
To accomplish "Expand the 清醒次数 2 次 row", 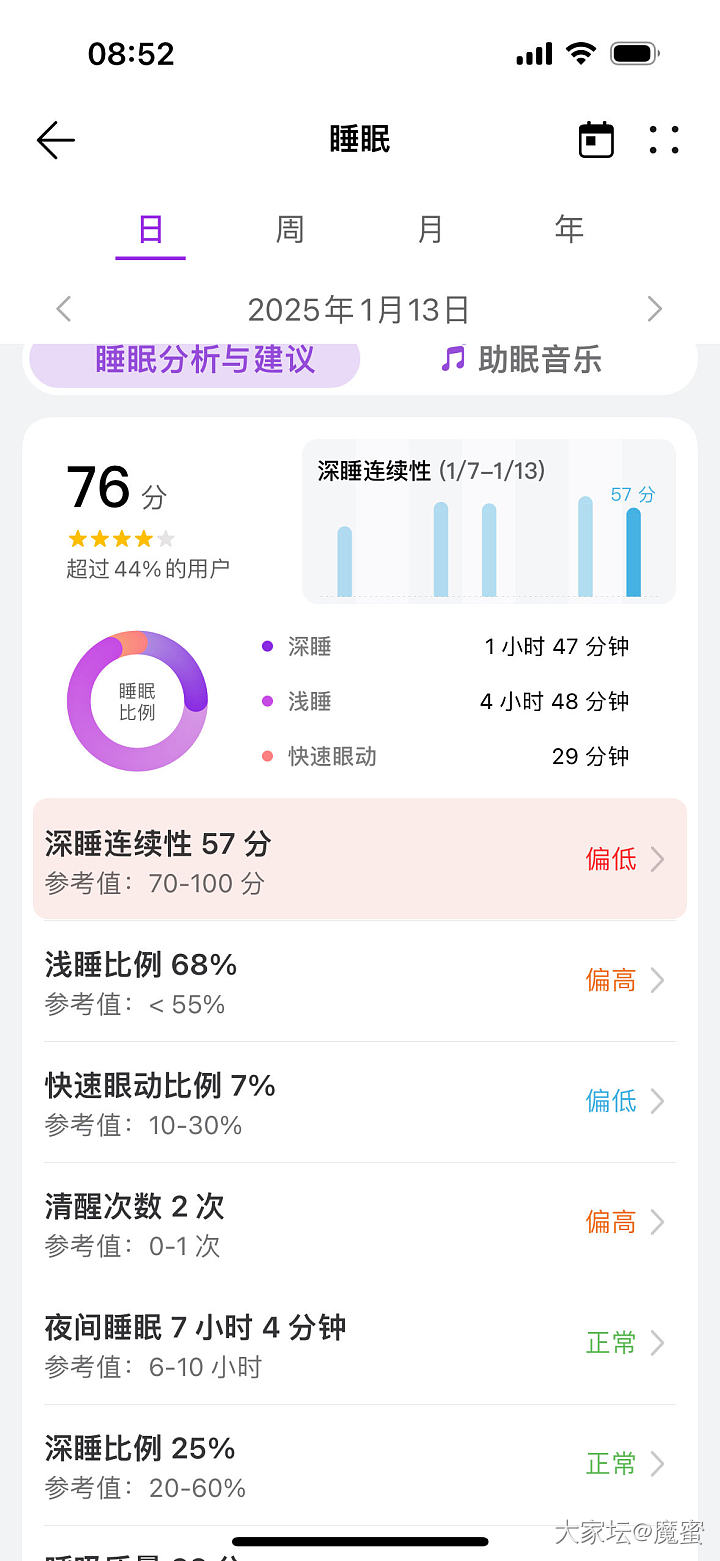I will [360, 1223].
